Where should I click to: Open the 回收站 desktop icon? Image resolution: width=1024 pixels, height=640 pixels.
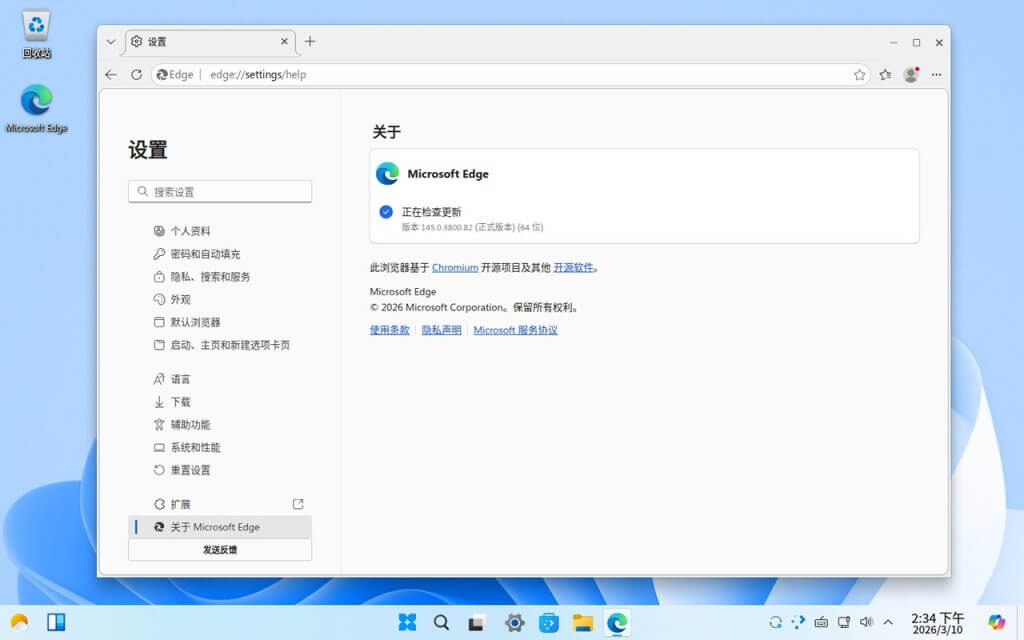click(37, 34)
